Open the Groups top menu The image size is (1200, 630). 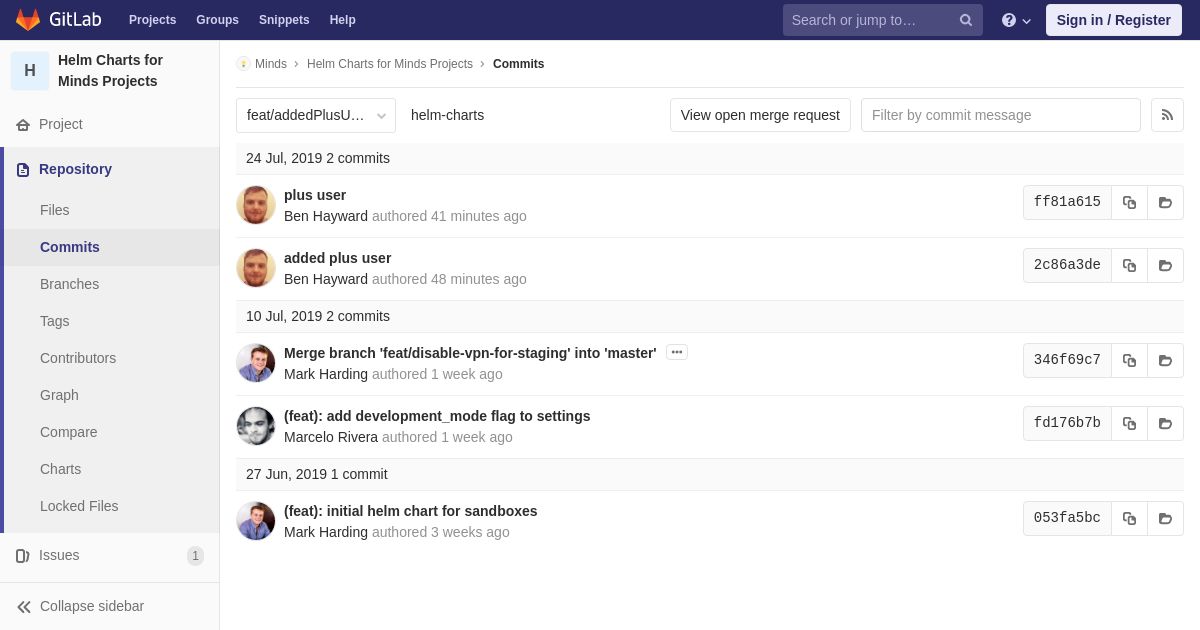click(x=217, y=20)
